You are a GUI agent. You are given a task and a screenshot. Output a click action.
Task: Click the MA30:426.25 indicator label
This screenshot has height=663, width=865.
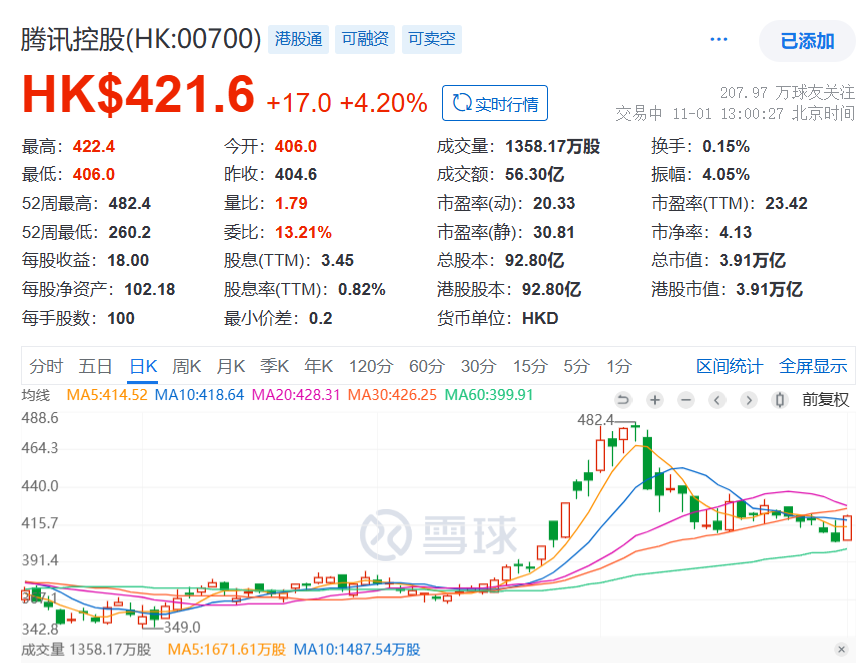pos(392,395)
